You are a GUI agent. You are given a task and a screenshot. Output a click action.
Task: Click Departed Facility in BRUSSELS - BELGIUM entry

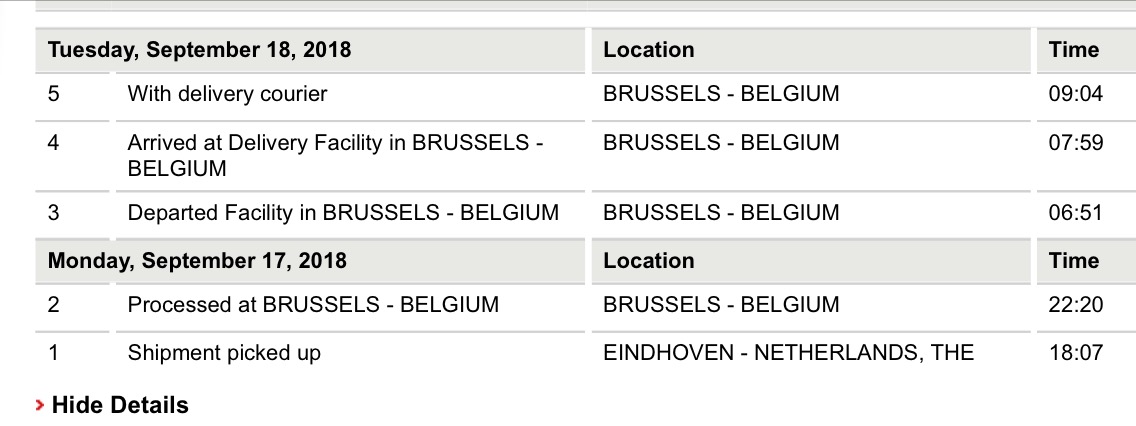pos(343,213)
